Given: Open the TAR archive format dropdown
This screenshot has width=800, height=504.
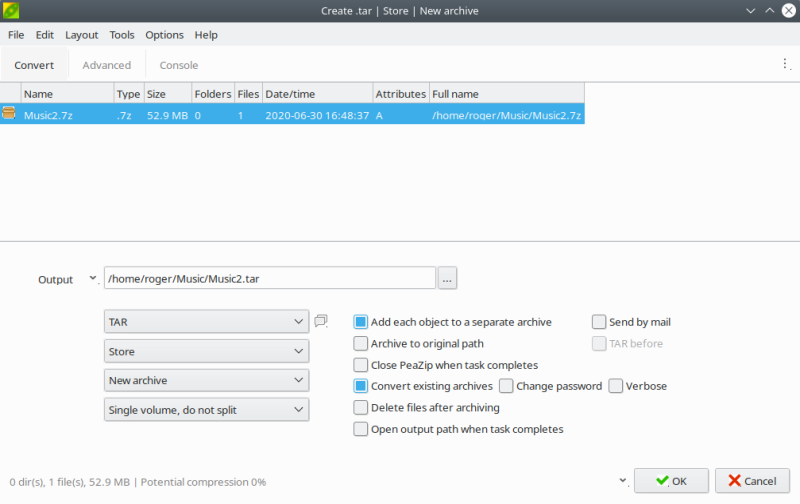Looking at the screenshot, I should point(206,322).
